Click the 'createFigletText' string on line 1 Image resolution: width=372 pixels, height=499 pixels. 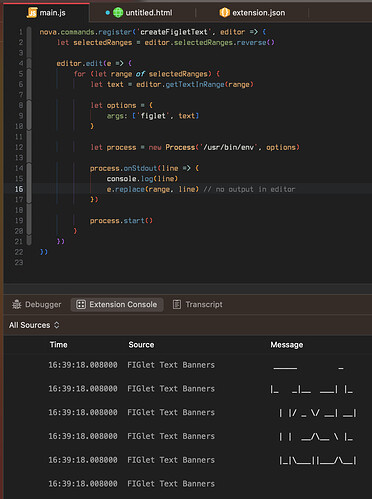tap(173, 32)
